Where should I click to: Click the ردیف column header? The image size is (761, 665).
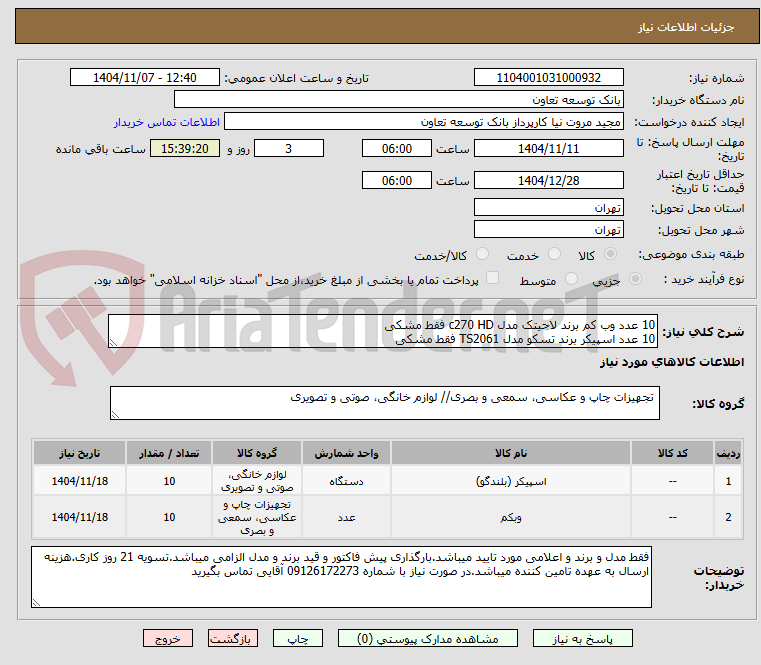[728, 453]
